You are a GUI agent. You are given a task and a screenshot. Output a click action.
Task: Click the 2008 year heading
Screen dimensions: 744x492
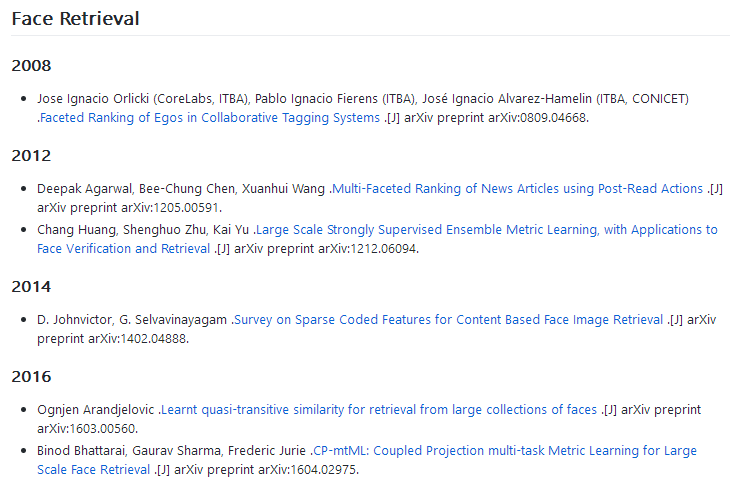point(31,65)
